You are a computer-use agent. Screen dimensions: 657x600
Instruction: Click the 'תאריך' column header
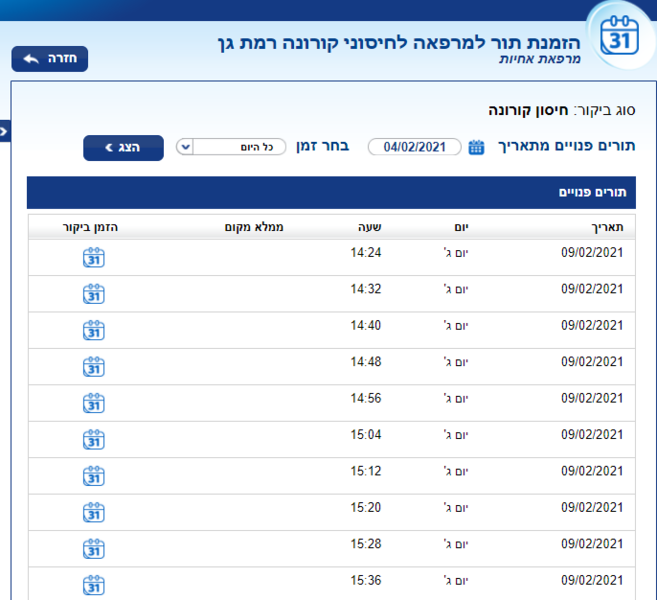coord(607,227)
